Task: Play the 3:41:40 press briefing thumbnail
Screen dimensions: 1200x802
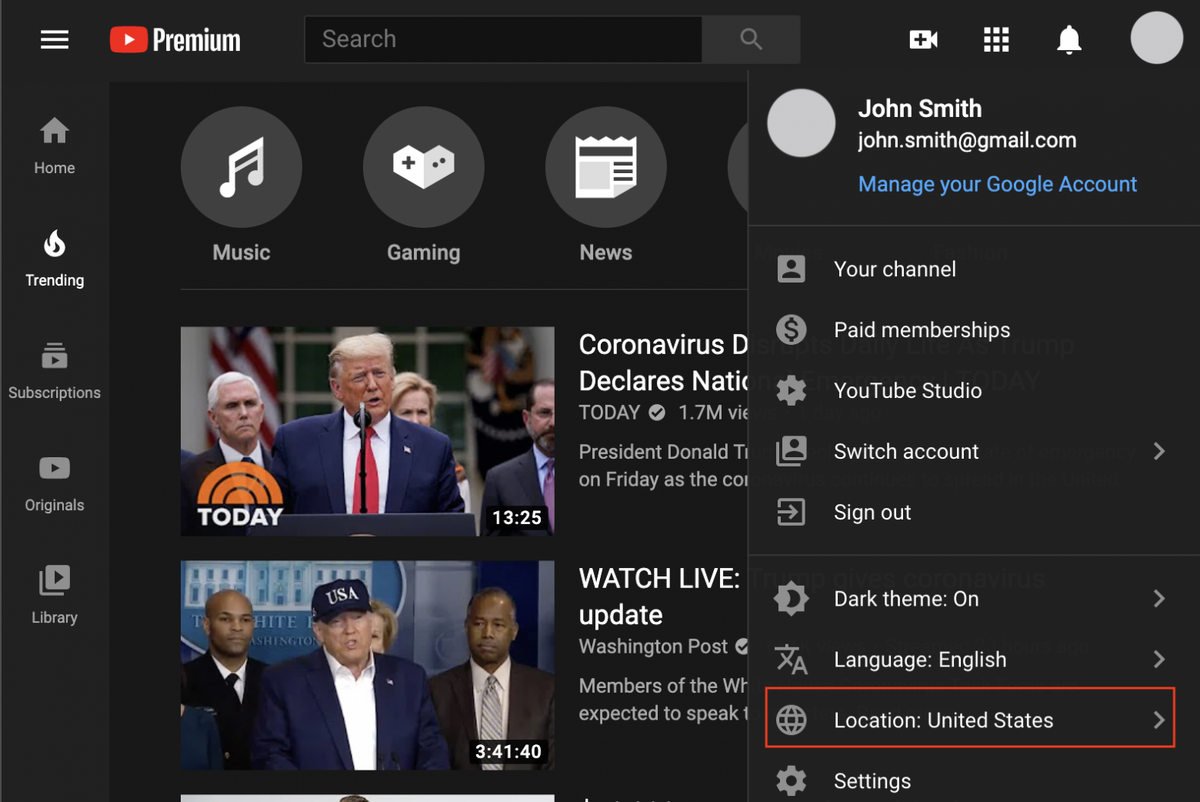Action: 367,665
